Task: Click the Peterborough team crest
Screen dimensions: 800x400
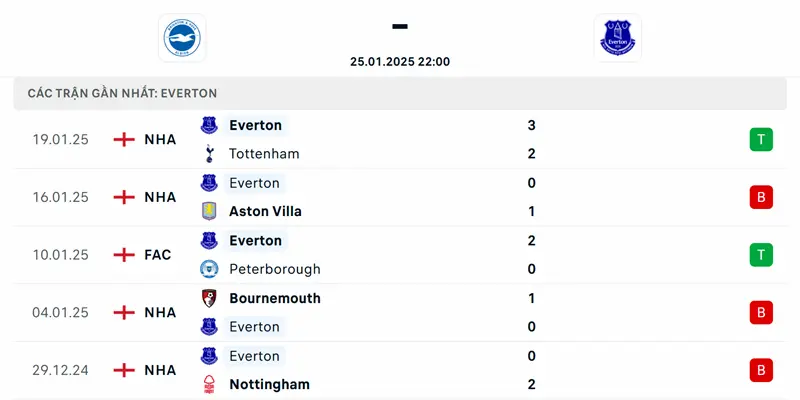Action: click(x=209, y=269)
